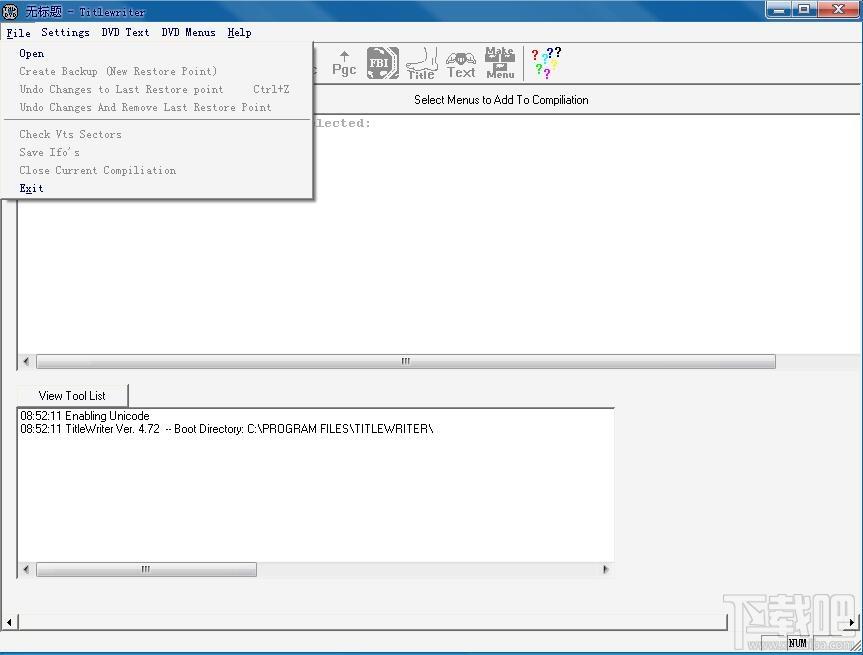Image resolution: width=863 pixels, height=655 pixels.
Task: Click the NUM status bar indicator
Action: click(x=798, y=643)
